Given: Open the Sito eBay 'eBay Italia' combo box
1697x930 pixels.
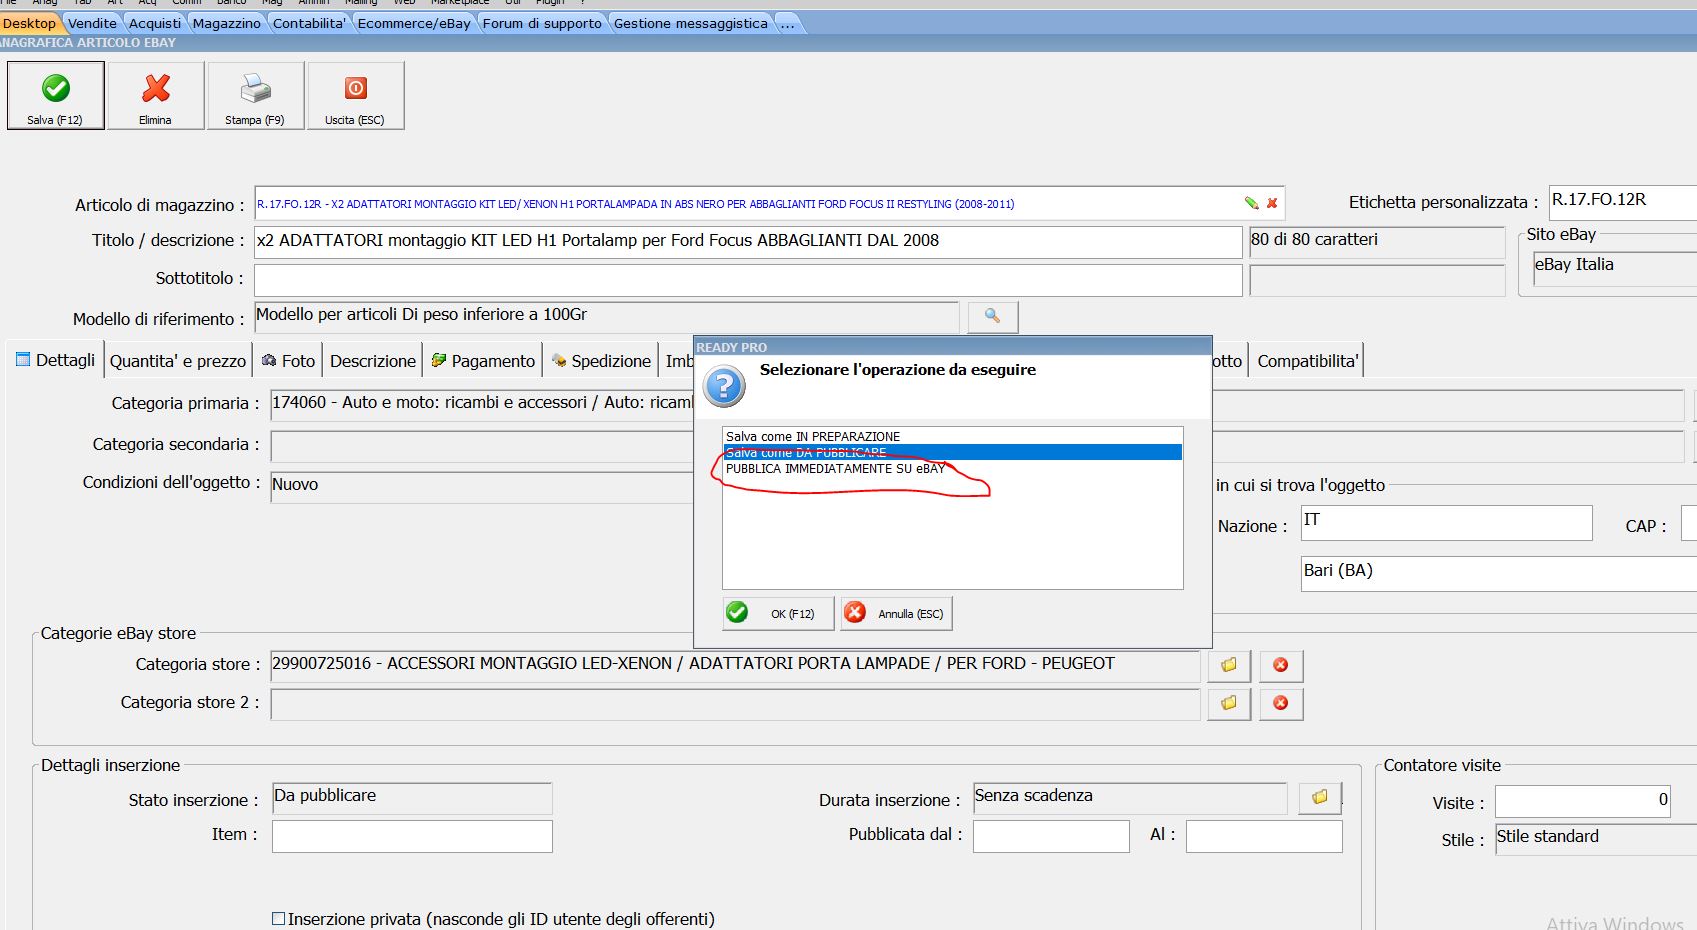Looking at the screenshot, I should point(1614,268).
